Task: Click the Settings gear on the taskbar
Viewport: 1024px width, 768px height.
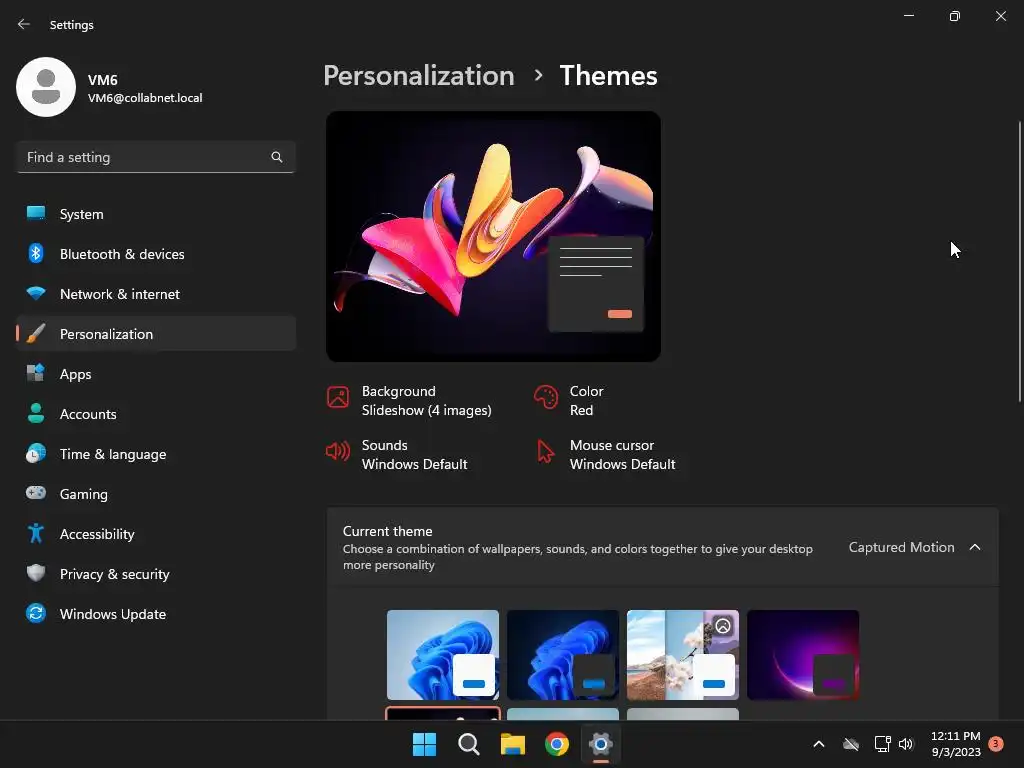Action: [x=601, y=744]
